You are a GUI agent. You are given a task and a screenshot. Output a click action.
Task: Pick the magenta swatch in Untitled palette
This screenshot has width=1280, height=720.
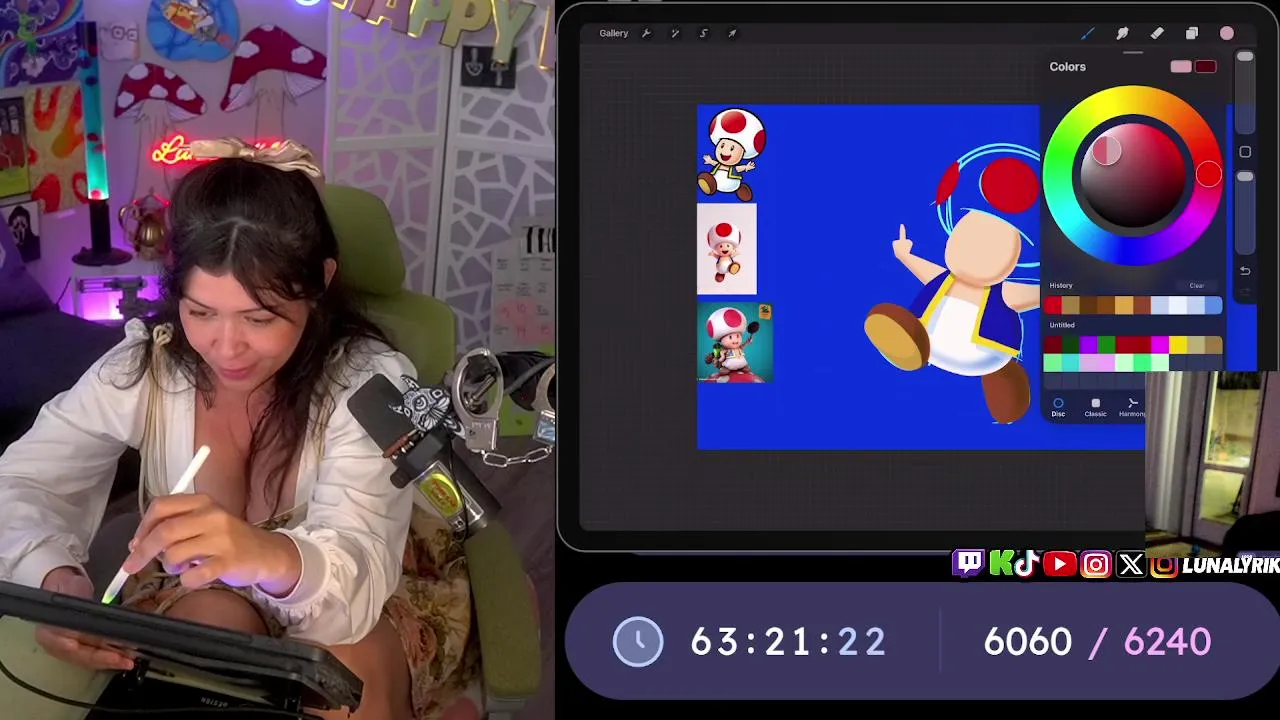point(1160,345)
